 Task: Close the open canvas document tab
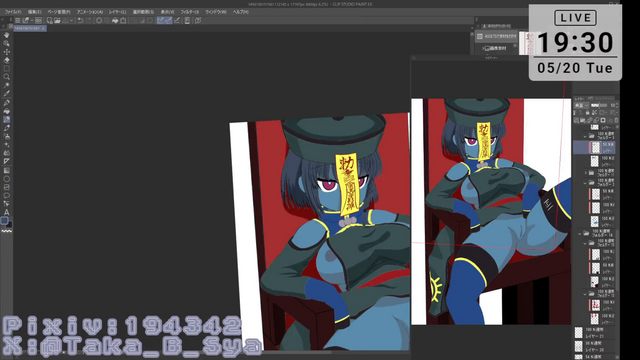pos(43,29)
